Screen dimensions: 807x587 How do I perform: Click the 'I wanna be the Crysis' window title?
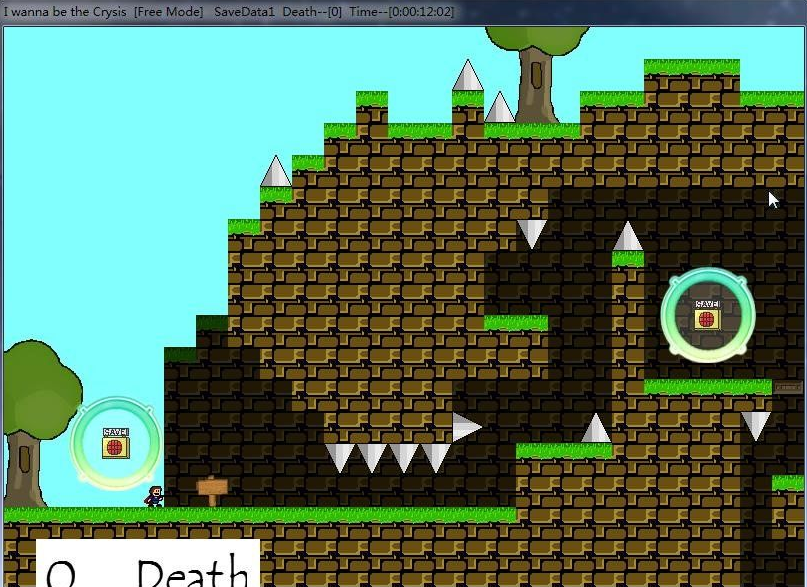click(x=65, y=11)
